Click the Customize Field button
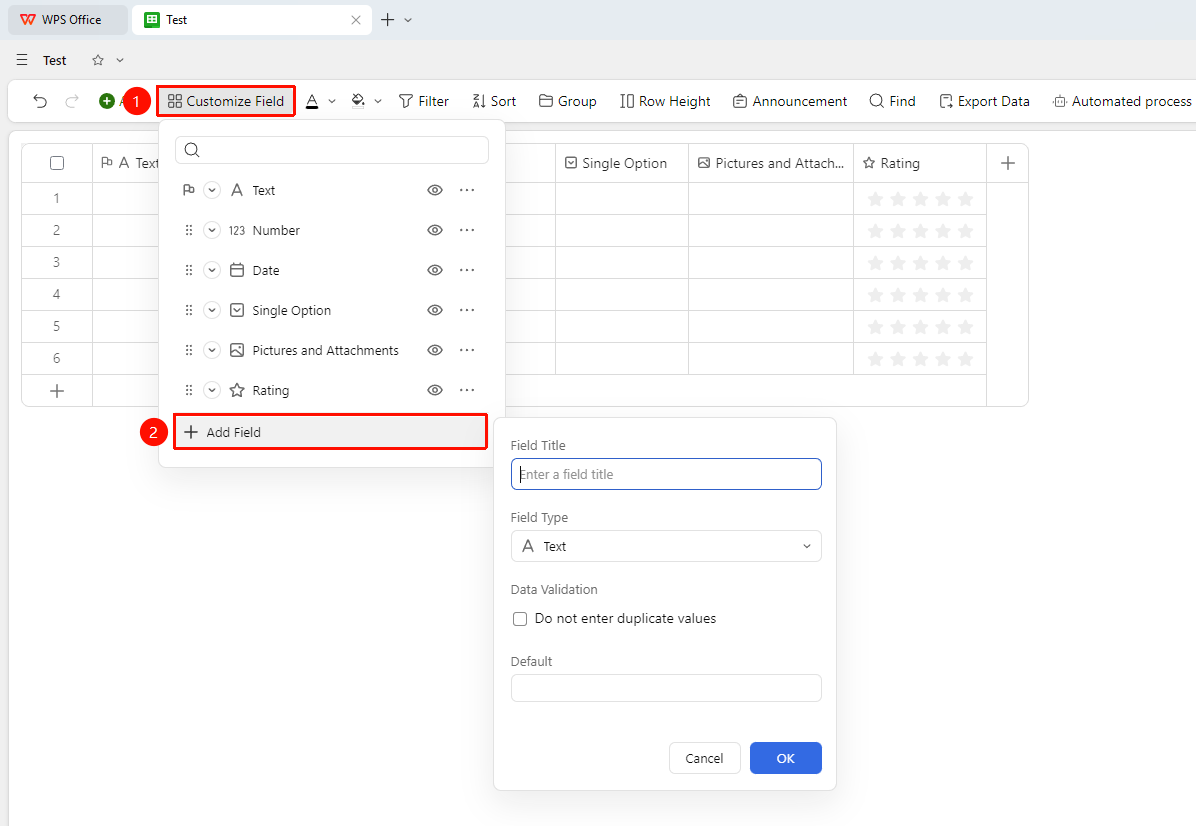This screenshot has height=826, width=1196. click(x=226, y=101)
